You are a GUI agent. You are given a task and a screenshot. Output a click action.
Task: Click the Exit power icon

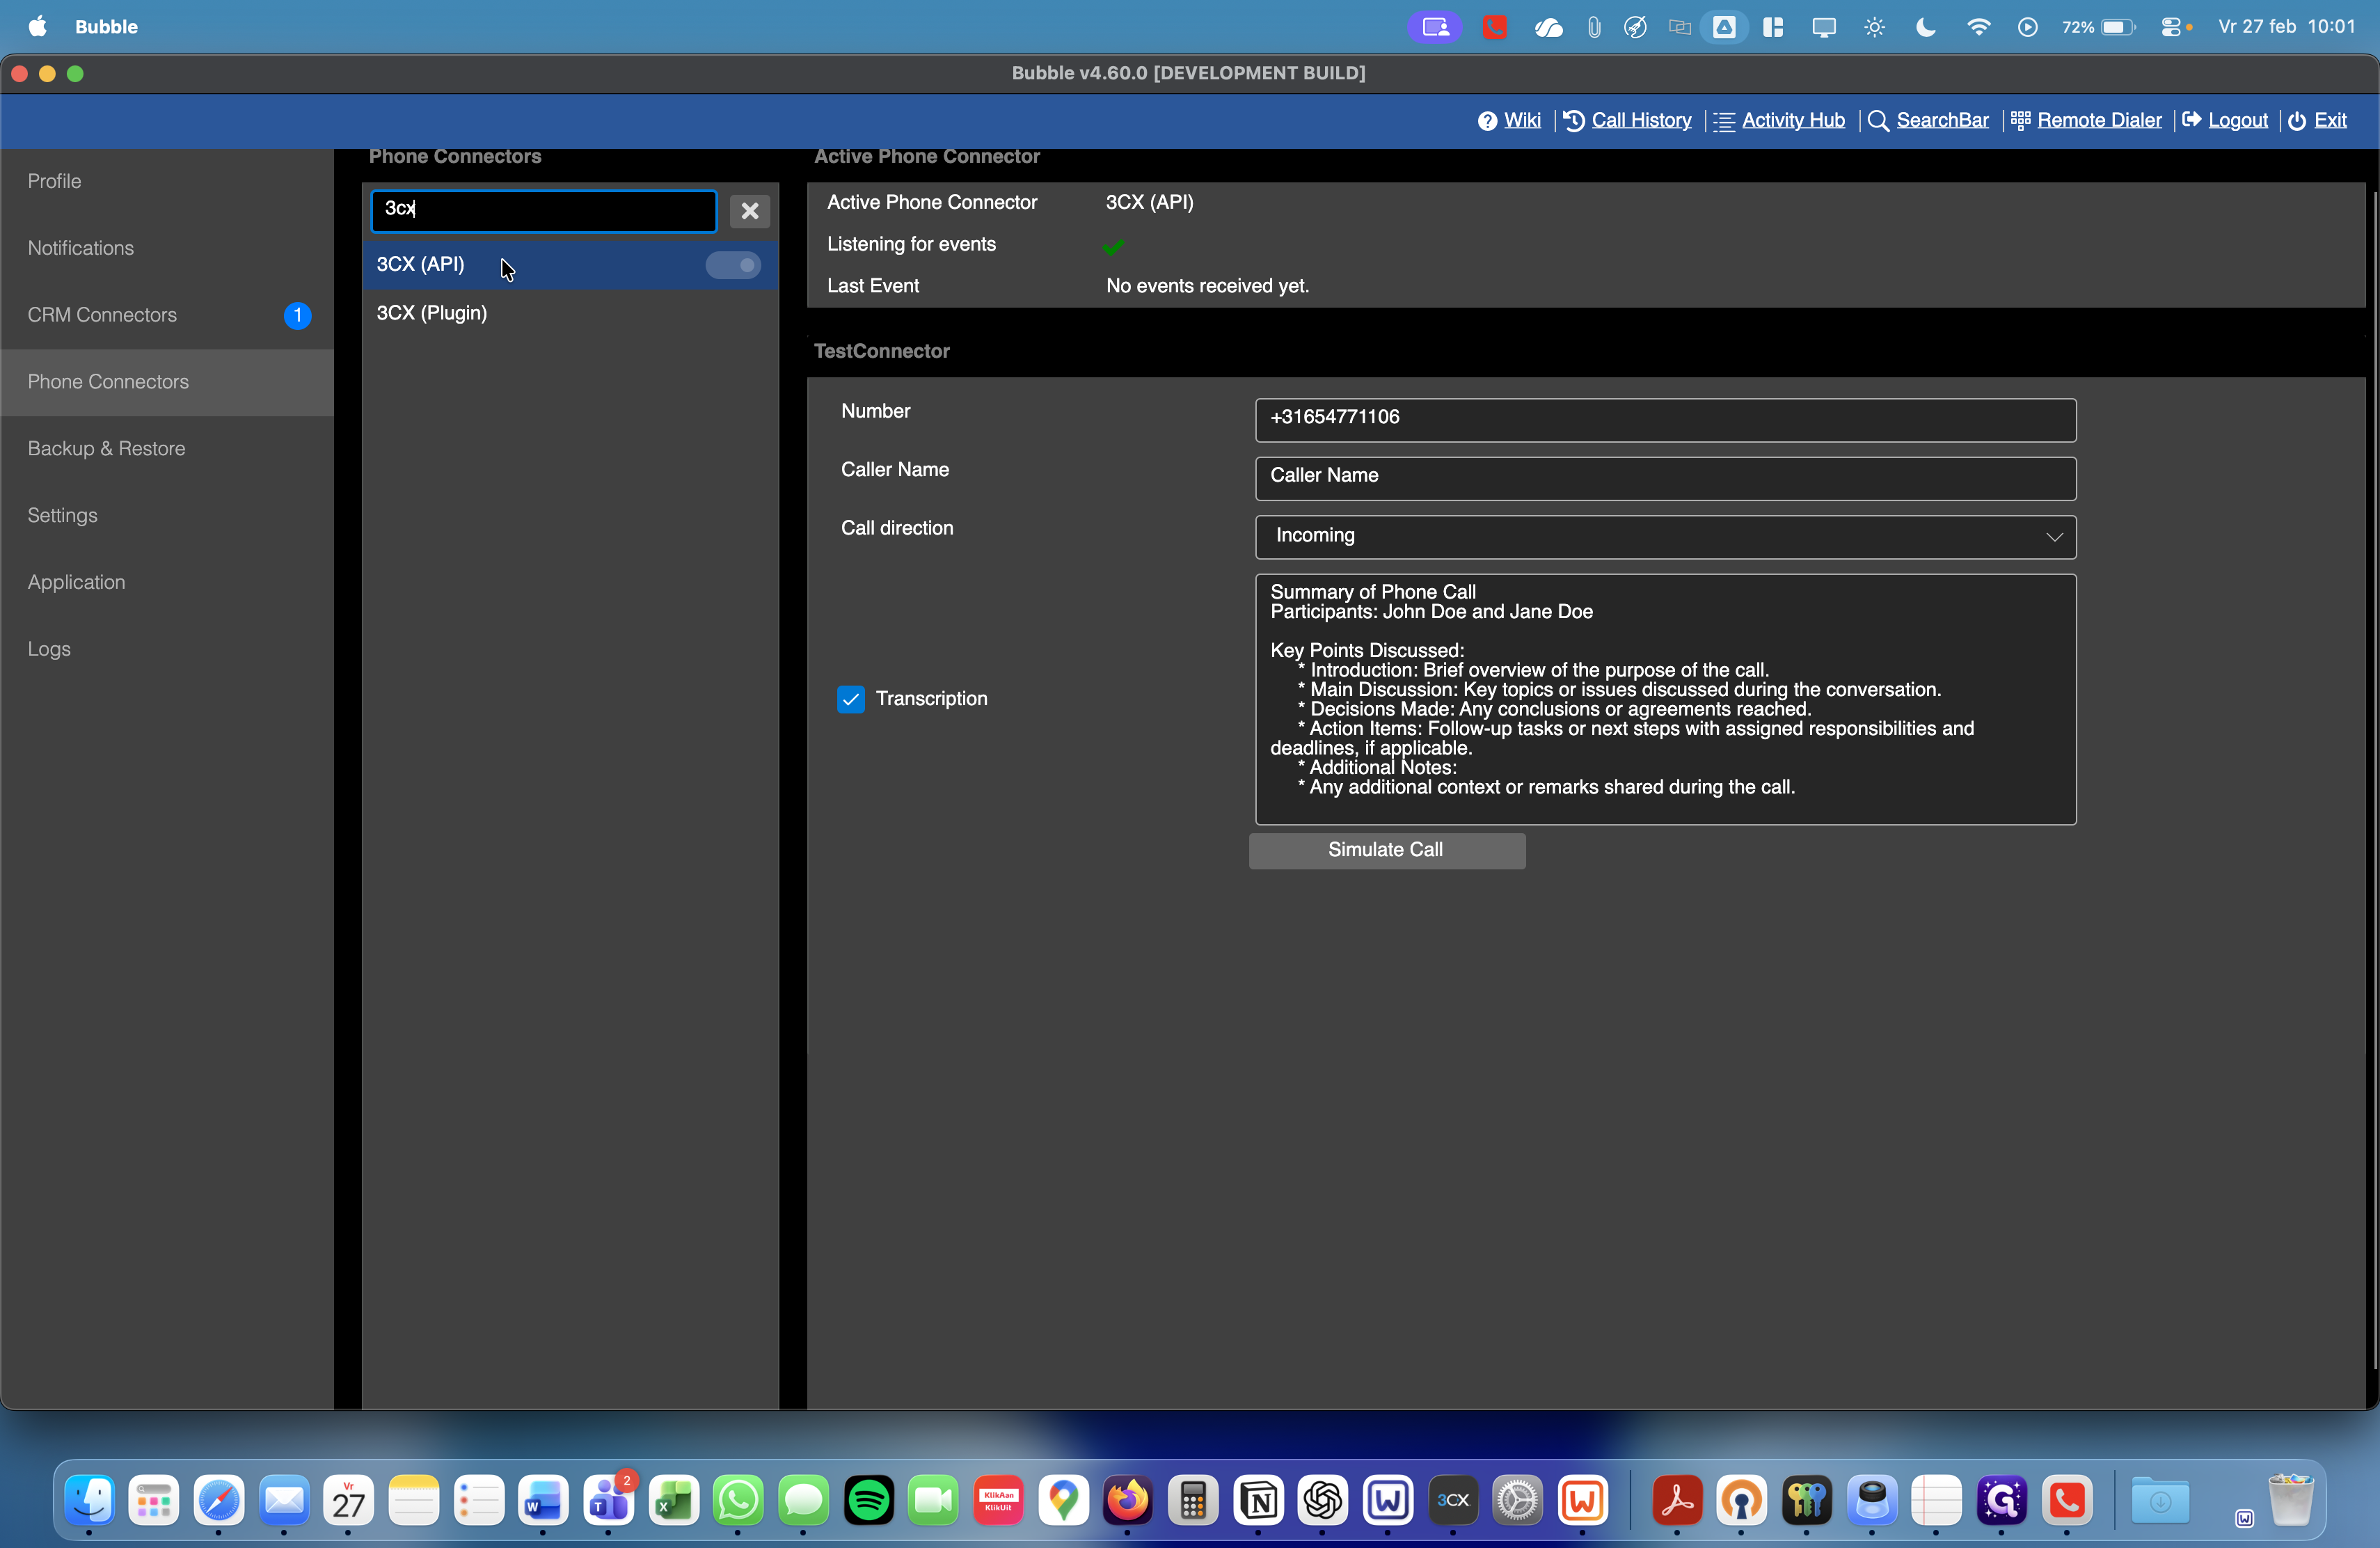coord(2297,121)
